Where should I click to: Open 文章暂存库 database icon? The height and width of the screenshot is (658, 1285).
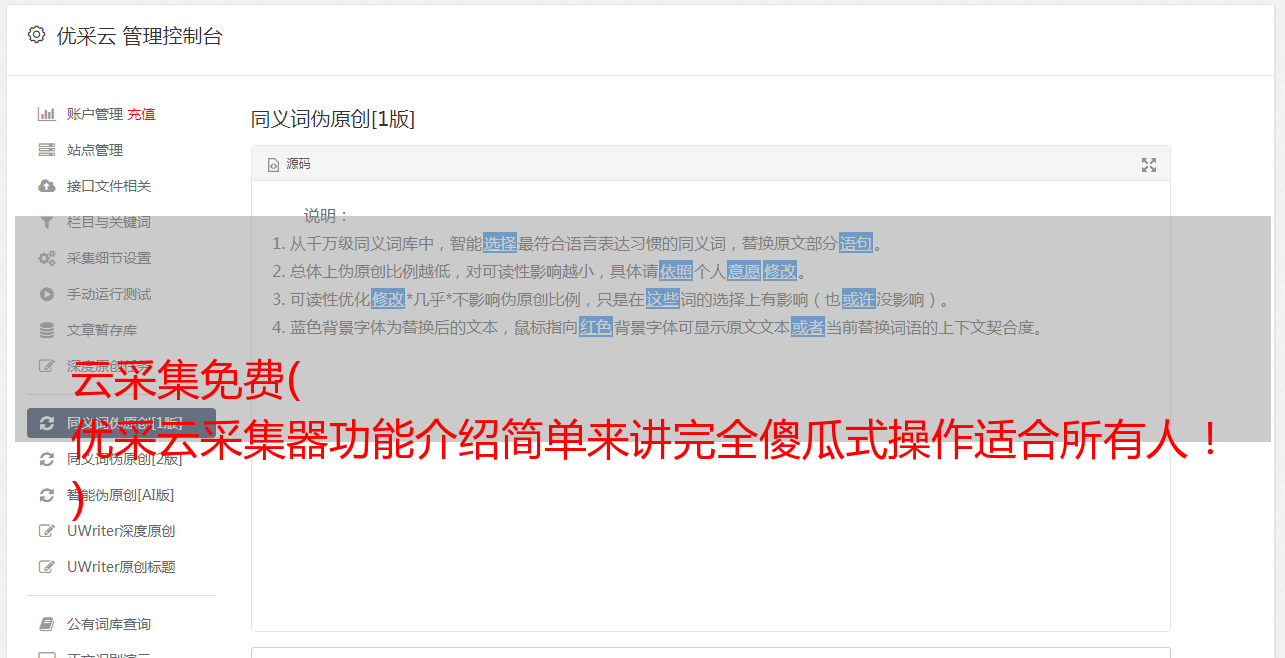pyautogui.click(x=46, y=330)
